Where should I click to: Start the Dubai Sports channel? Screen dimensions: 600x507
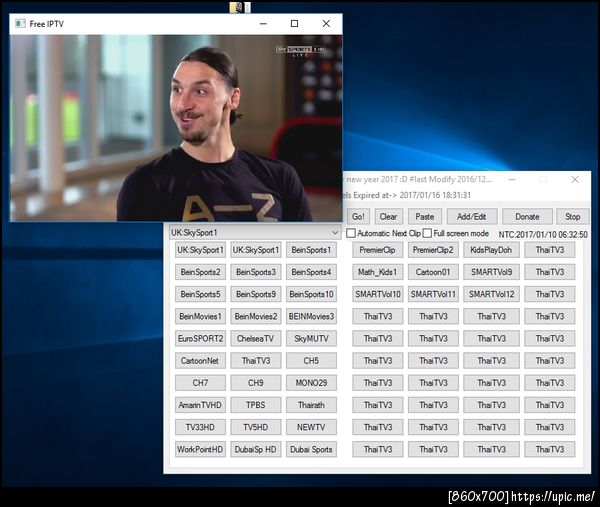311,450
